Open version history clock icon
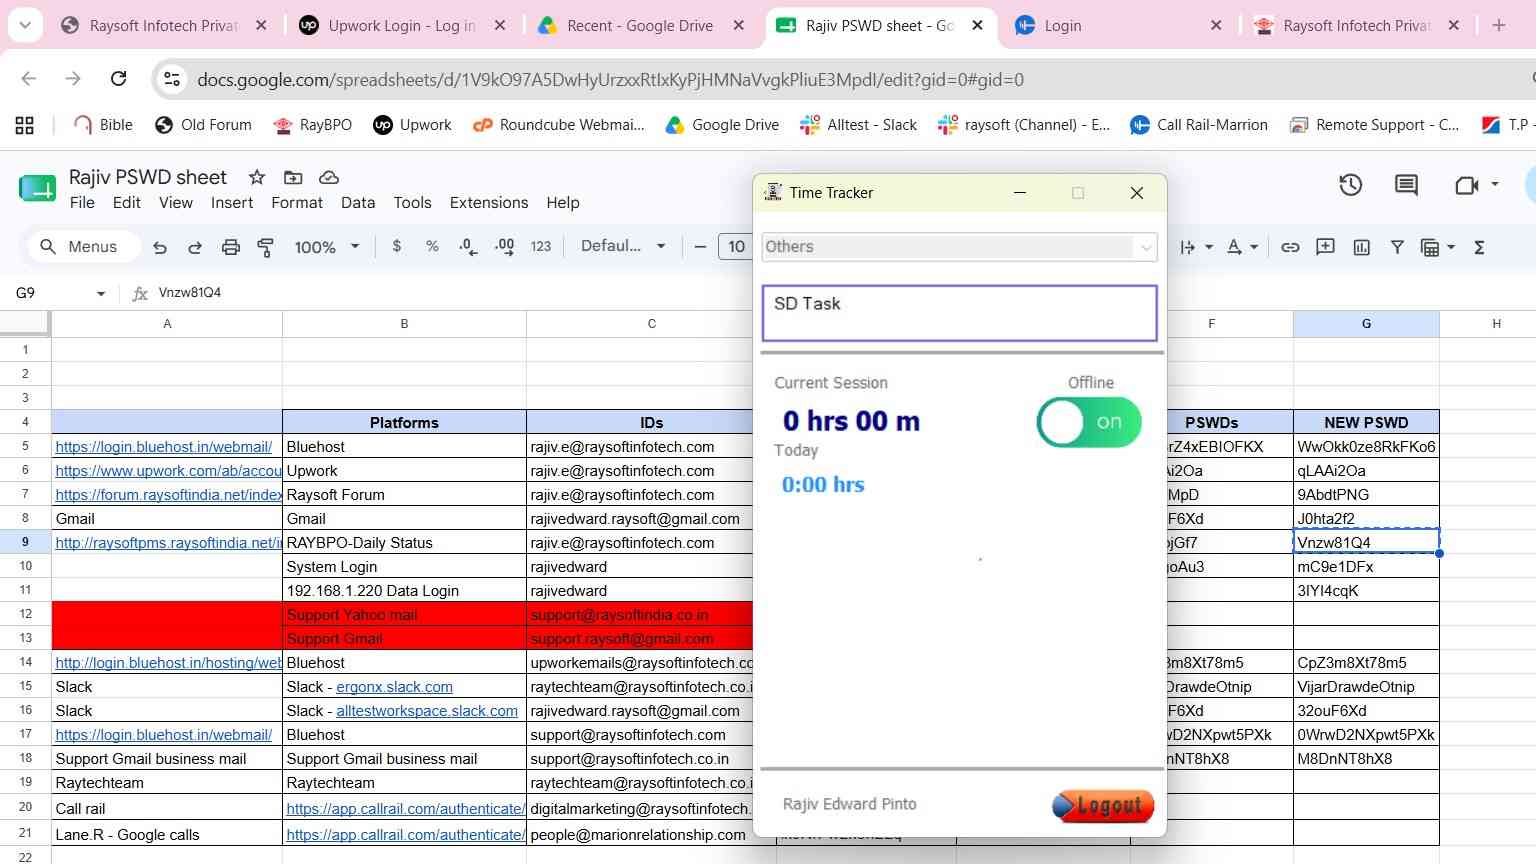The width and height of the screenshot is (1536, 864). coord(1351,185)
